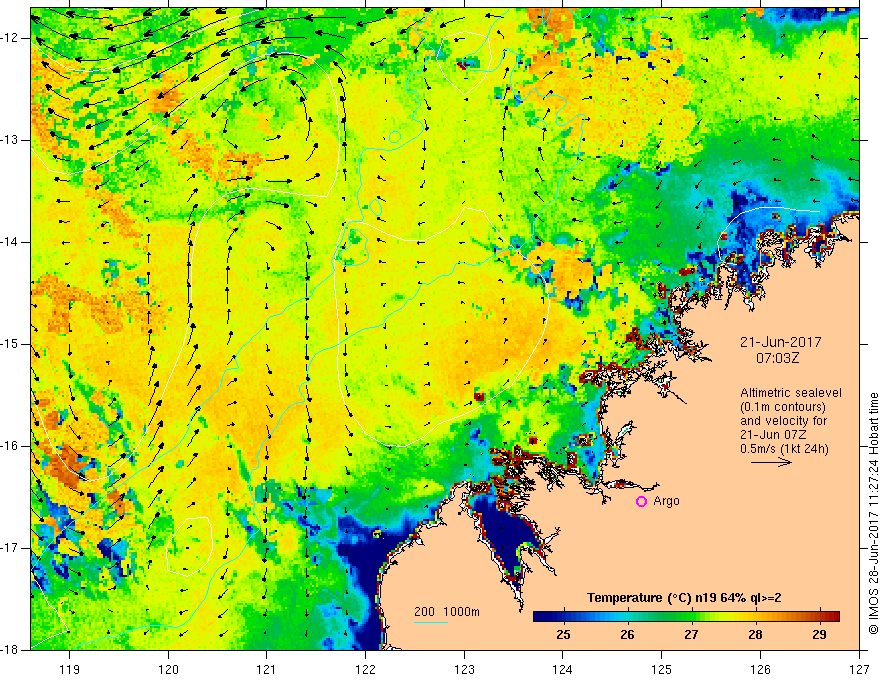Viewport: 880px width, 680px height.
Task: Click the 0.5m/s (1kt 24h) scale text
Action: click(x=784, y=449)
